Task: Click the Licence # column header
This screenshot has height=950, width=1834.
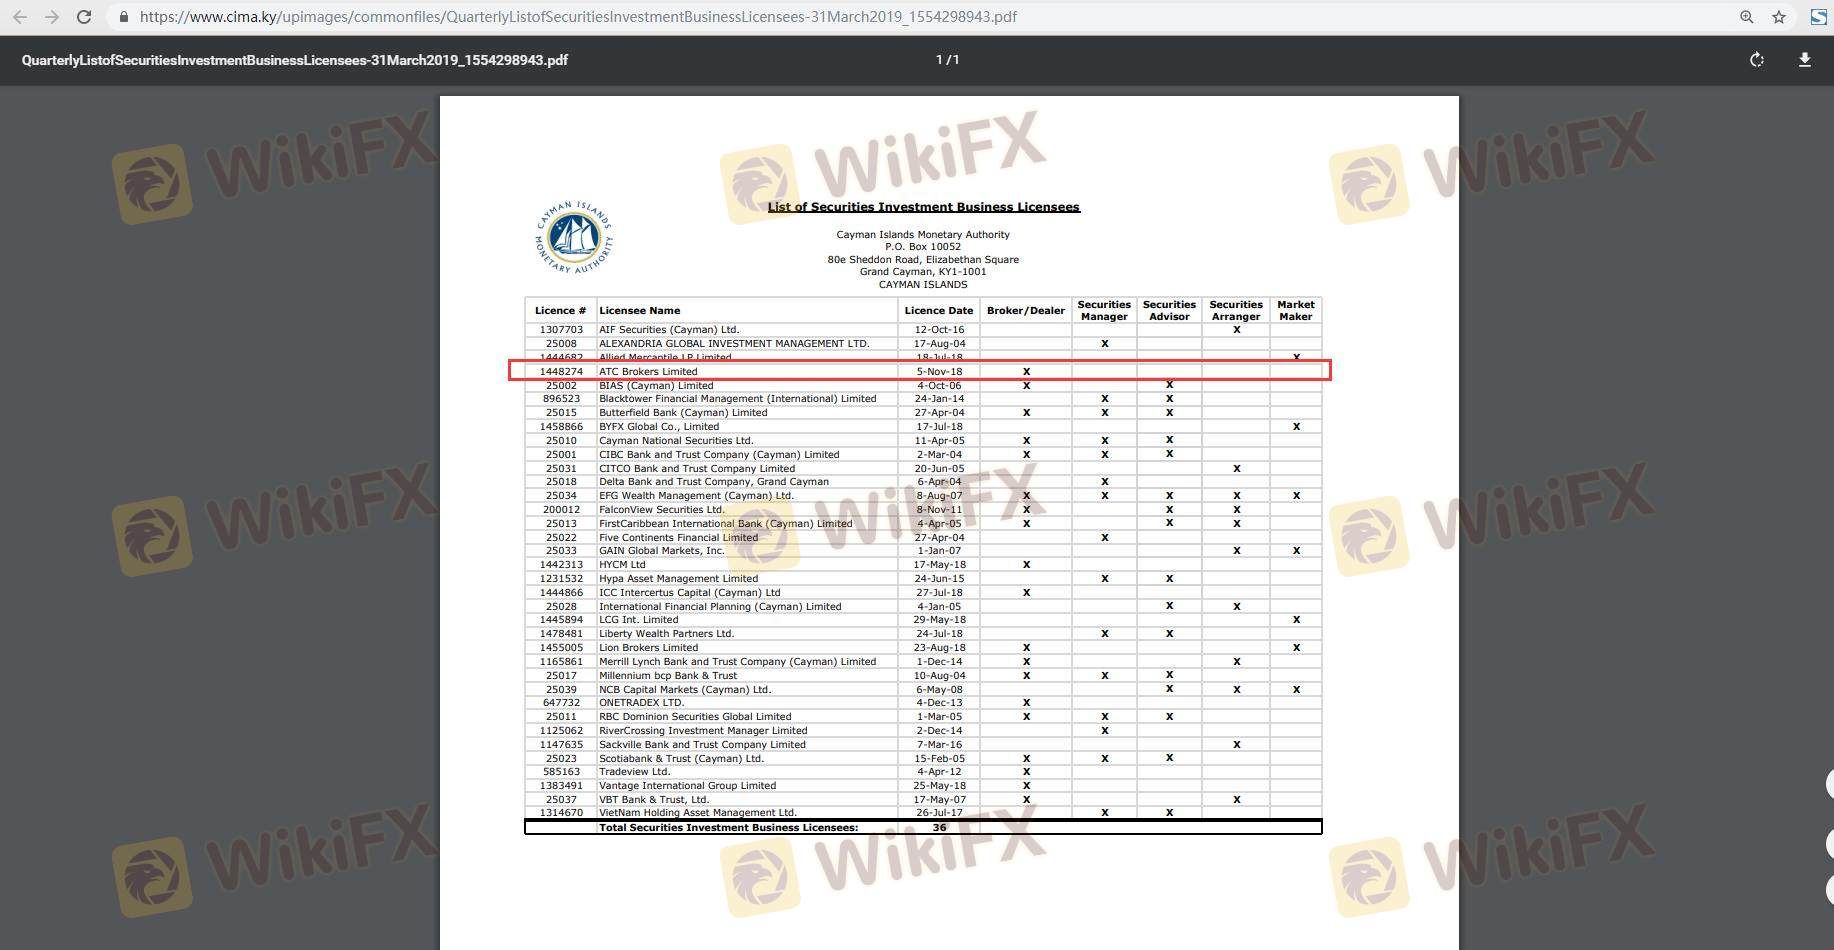Action: point(560,311)
